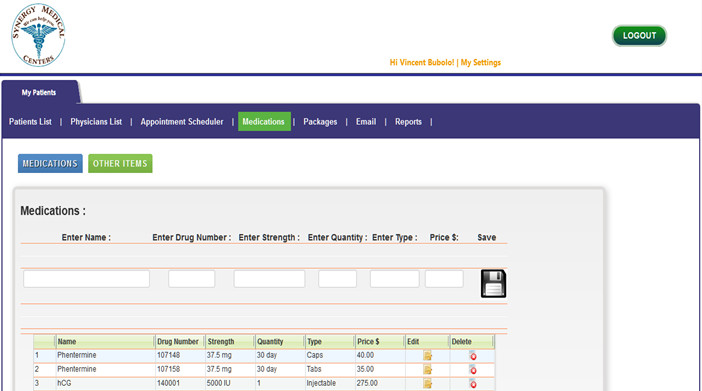The height and width of the screenshot is (391, 702).
Task: Edit Phentermine Caps row 1
Action: (x=428, y=356)
